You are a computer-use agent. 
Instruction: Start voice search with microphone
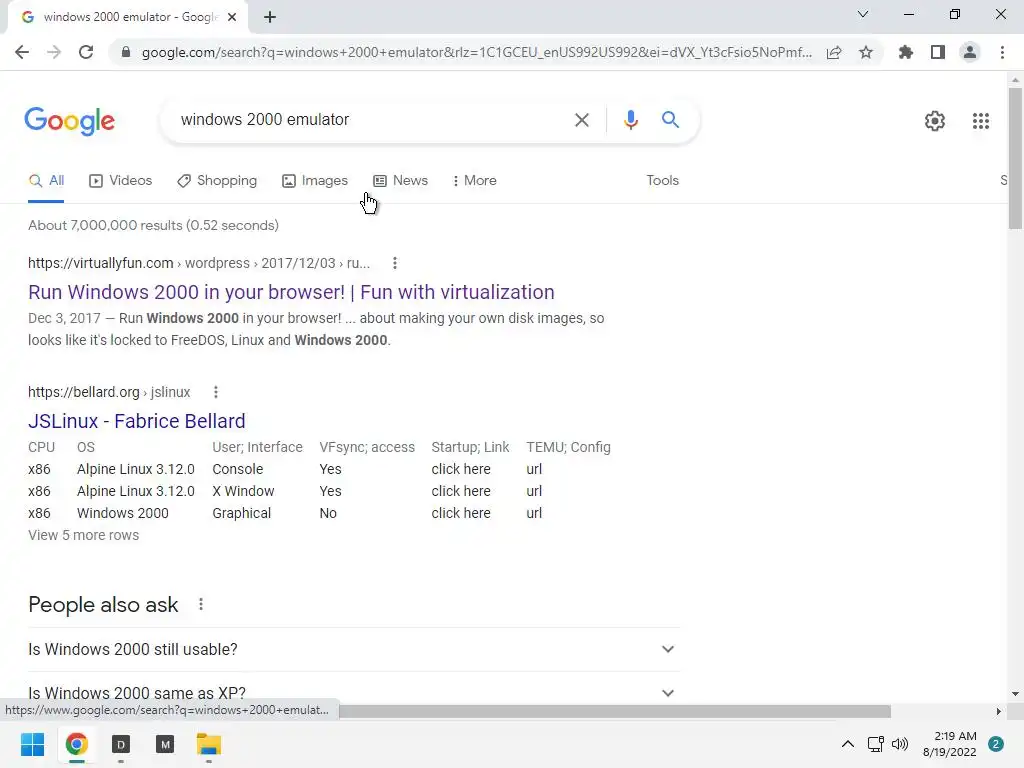630,120
